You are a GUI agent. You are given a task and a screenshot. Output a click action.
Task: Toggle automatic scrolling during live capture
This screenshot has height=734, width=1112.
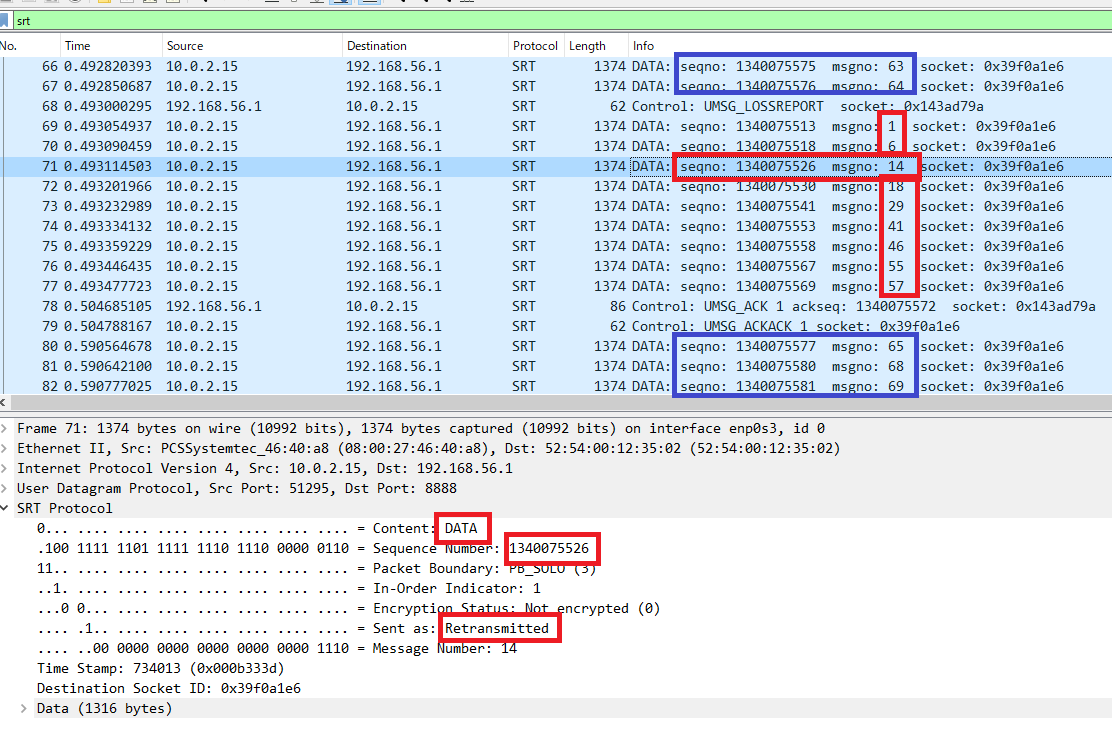(342, 4)
